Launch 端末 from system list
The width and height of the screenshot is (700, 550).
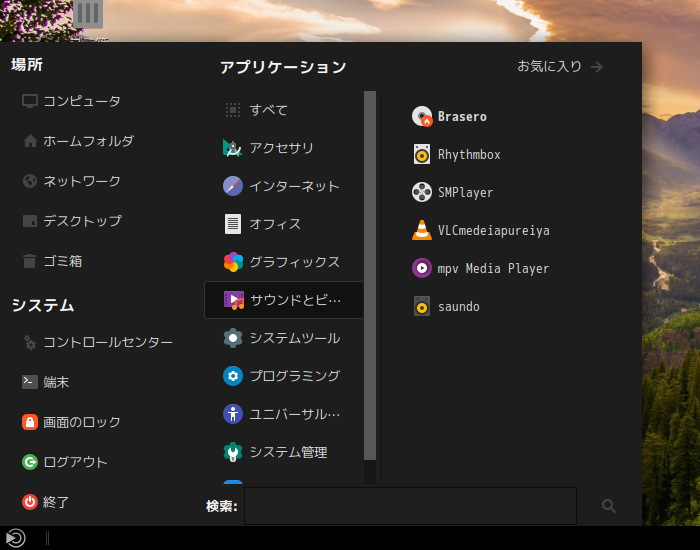click(56, 382)
